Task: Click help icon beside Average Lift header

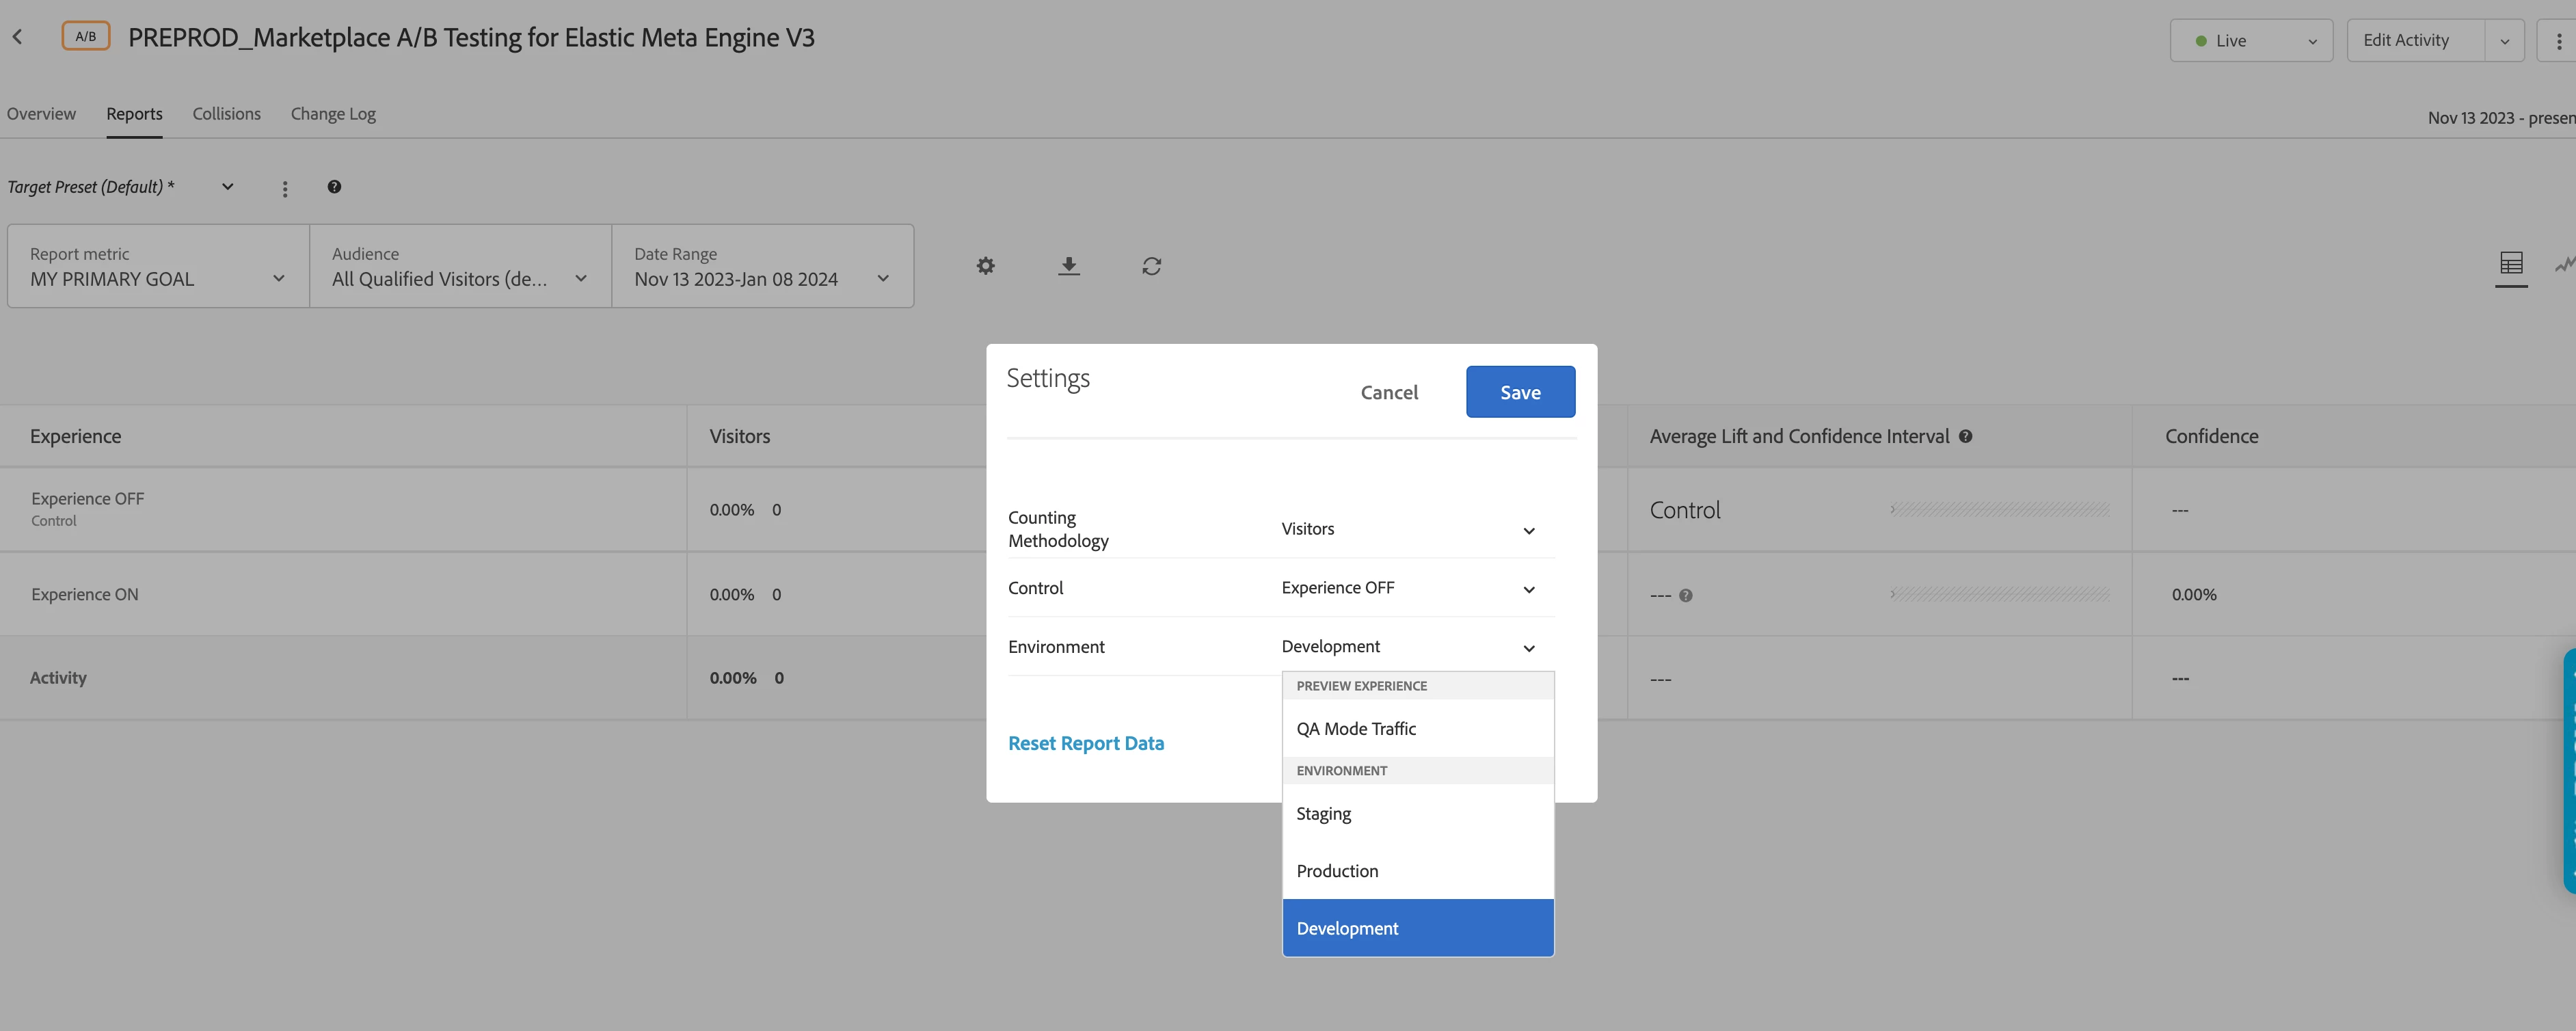Action: pos(1965,436)
